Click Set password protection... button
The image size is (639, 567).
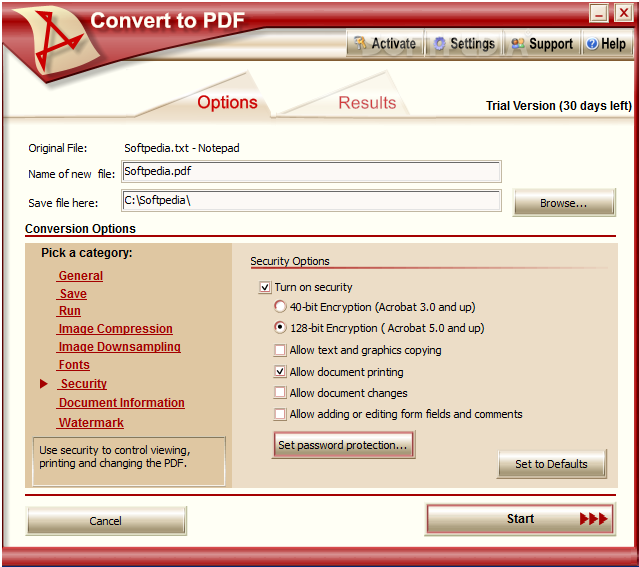click(343, 445)
